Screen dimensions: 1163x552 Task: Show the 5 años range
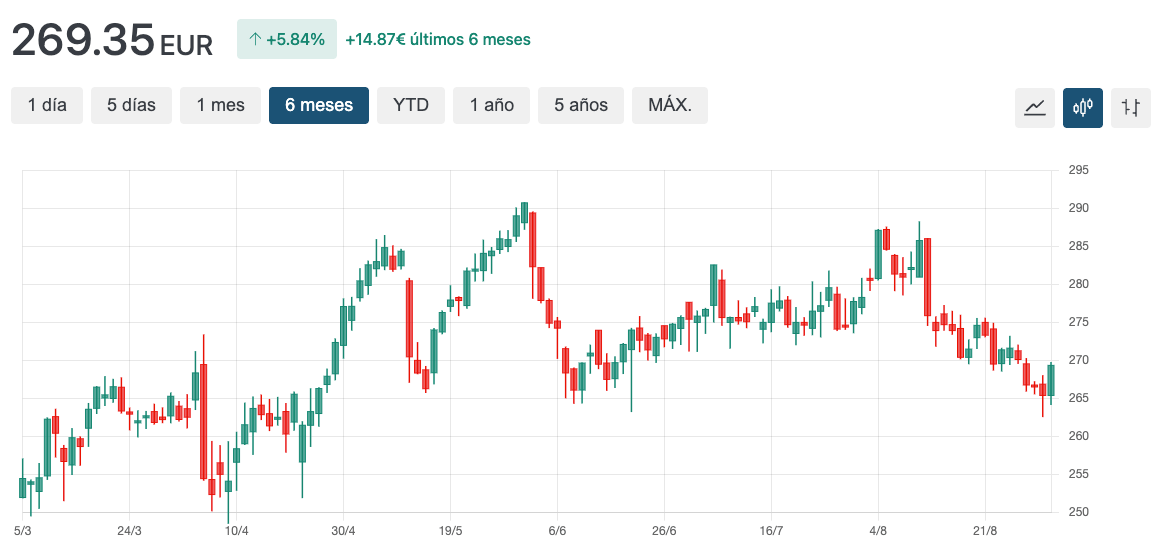pos(581,105)
